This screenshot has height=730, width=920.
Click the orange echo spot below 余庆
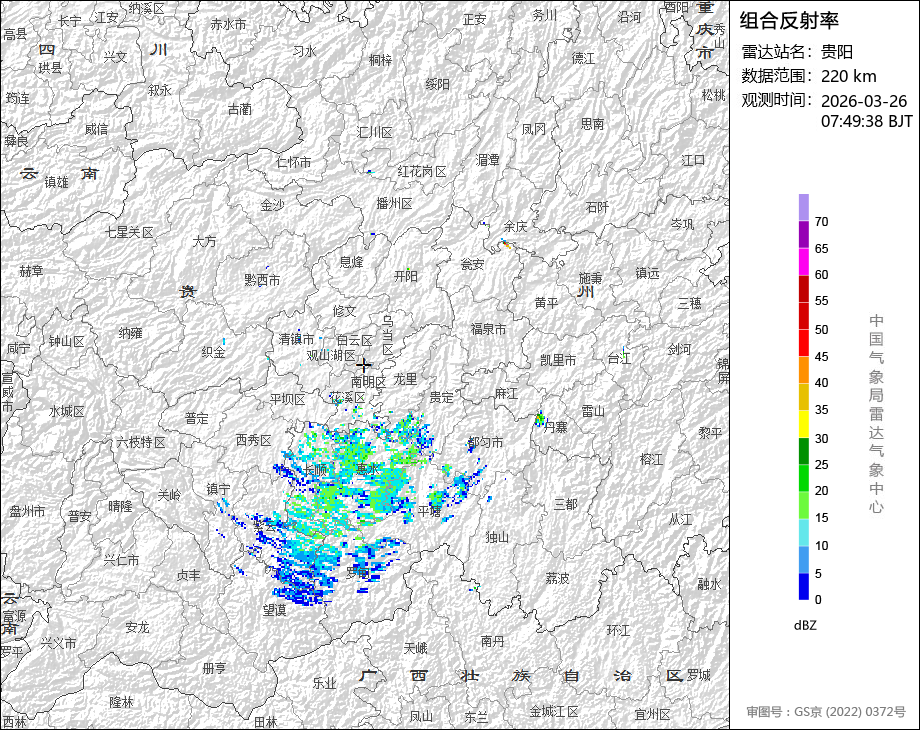[x=506, y=245]
